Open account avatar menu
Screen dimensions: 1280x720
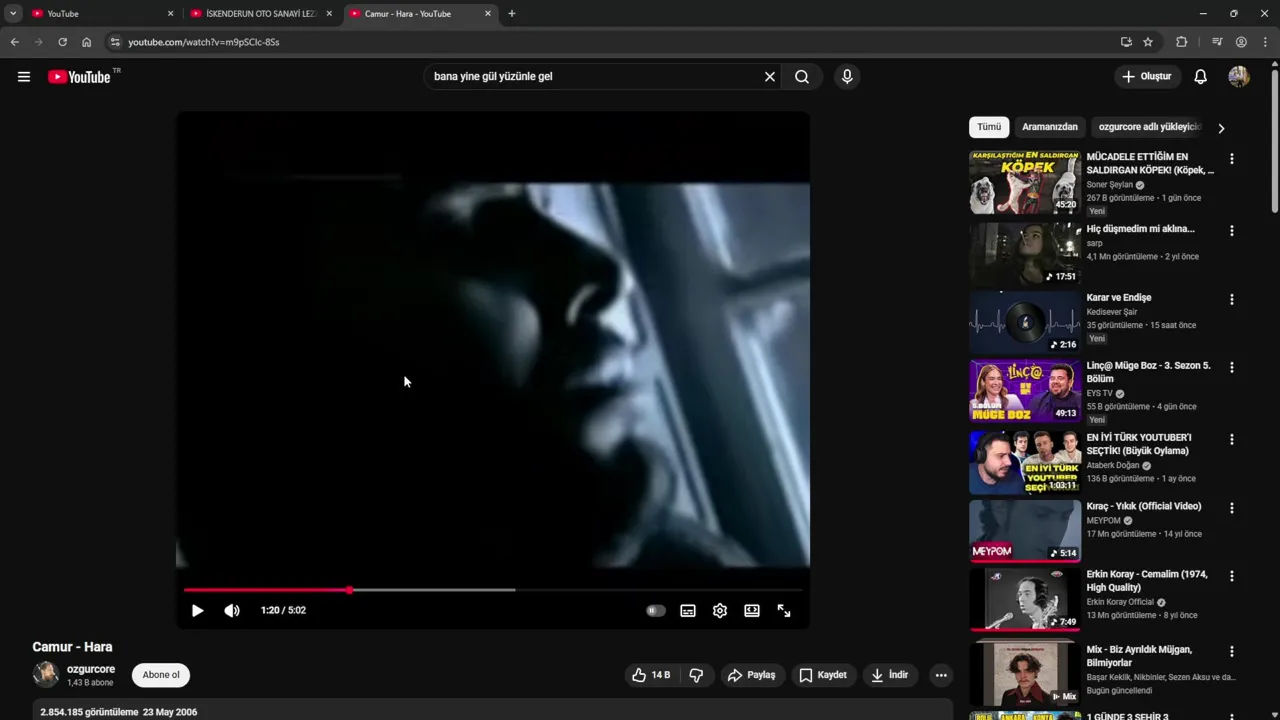[x=1239, y=76]
